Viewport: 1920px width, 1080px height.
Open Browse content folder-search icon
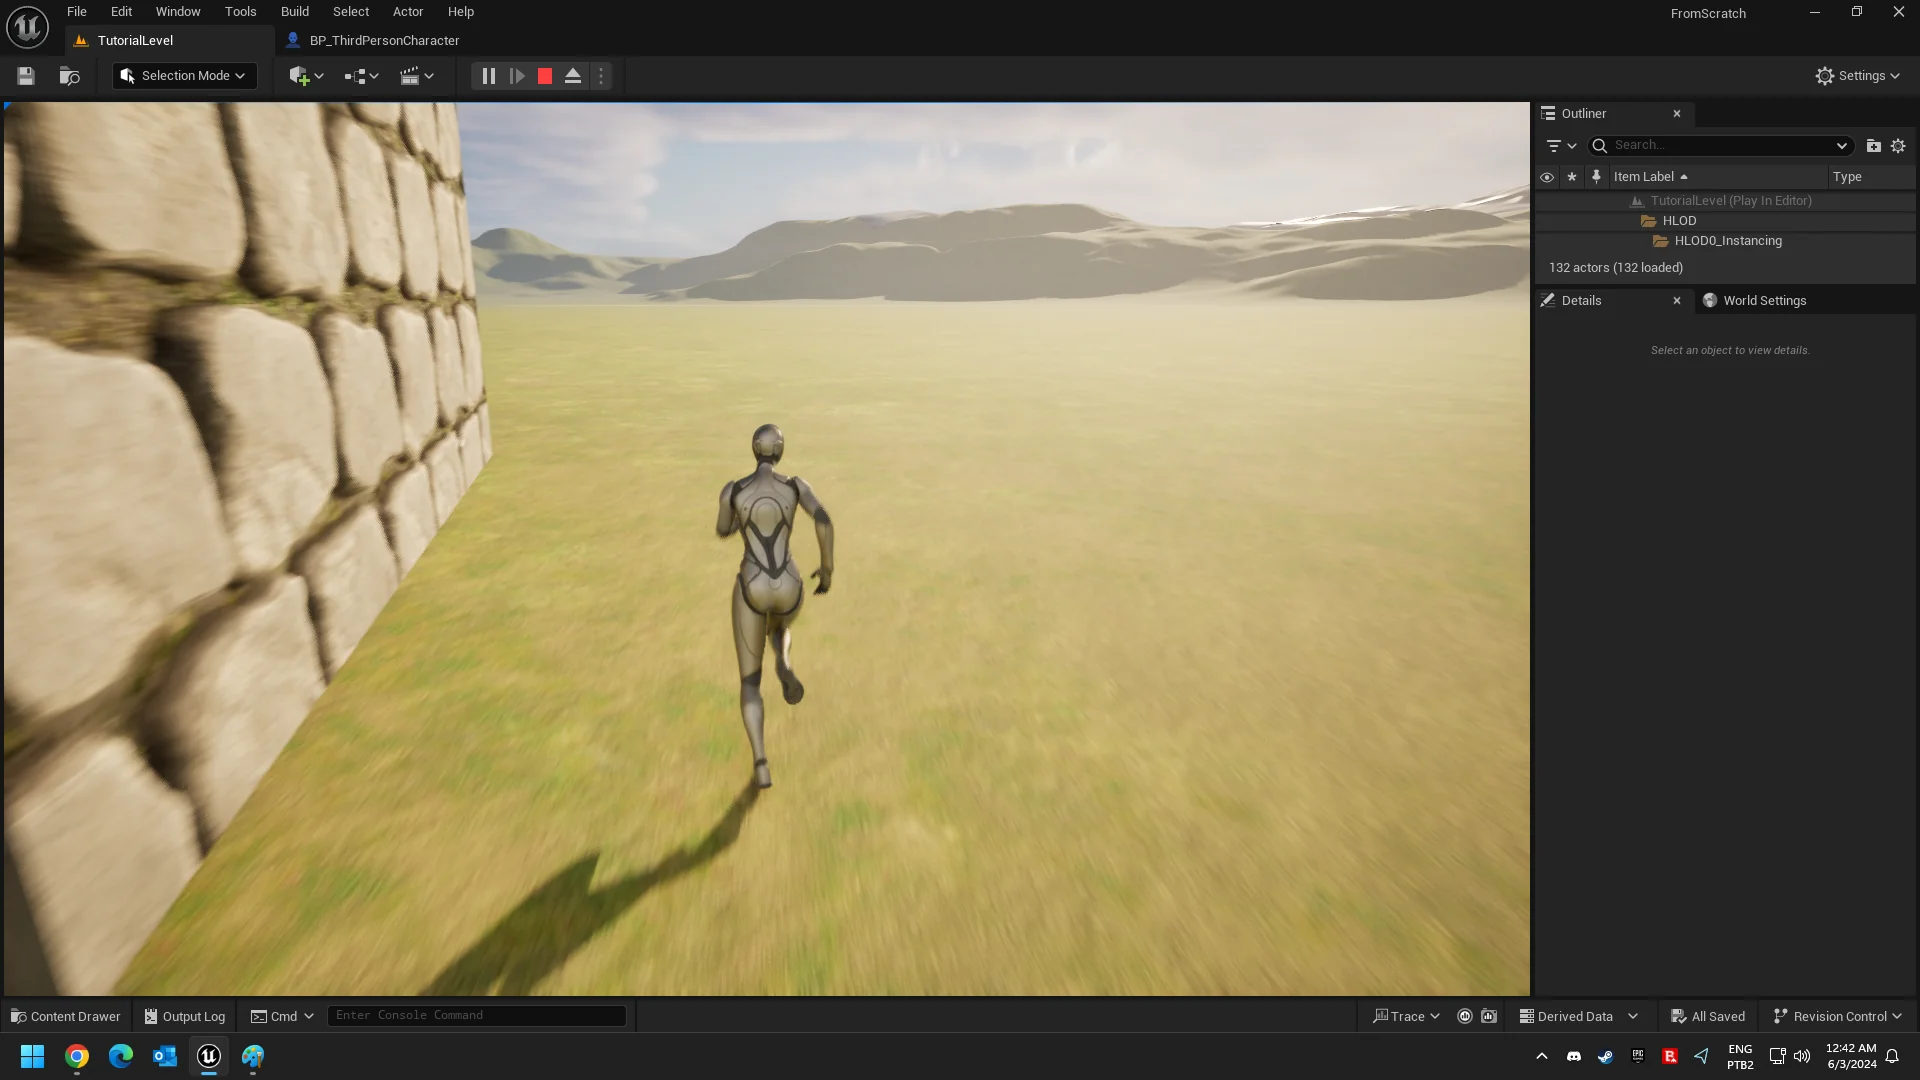[x=69, y=76]
